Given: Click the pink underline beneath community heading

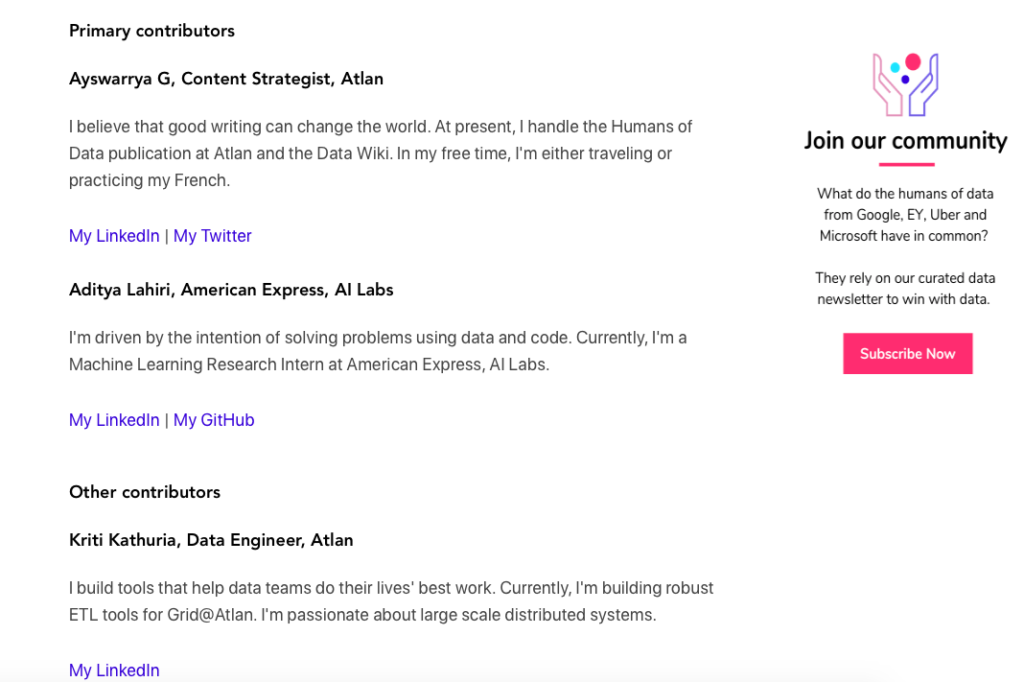Looking at the screenshot, I should point(906,165).
